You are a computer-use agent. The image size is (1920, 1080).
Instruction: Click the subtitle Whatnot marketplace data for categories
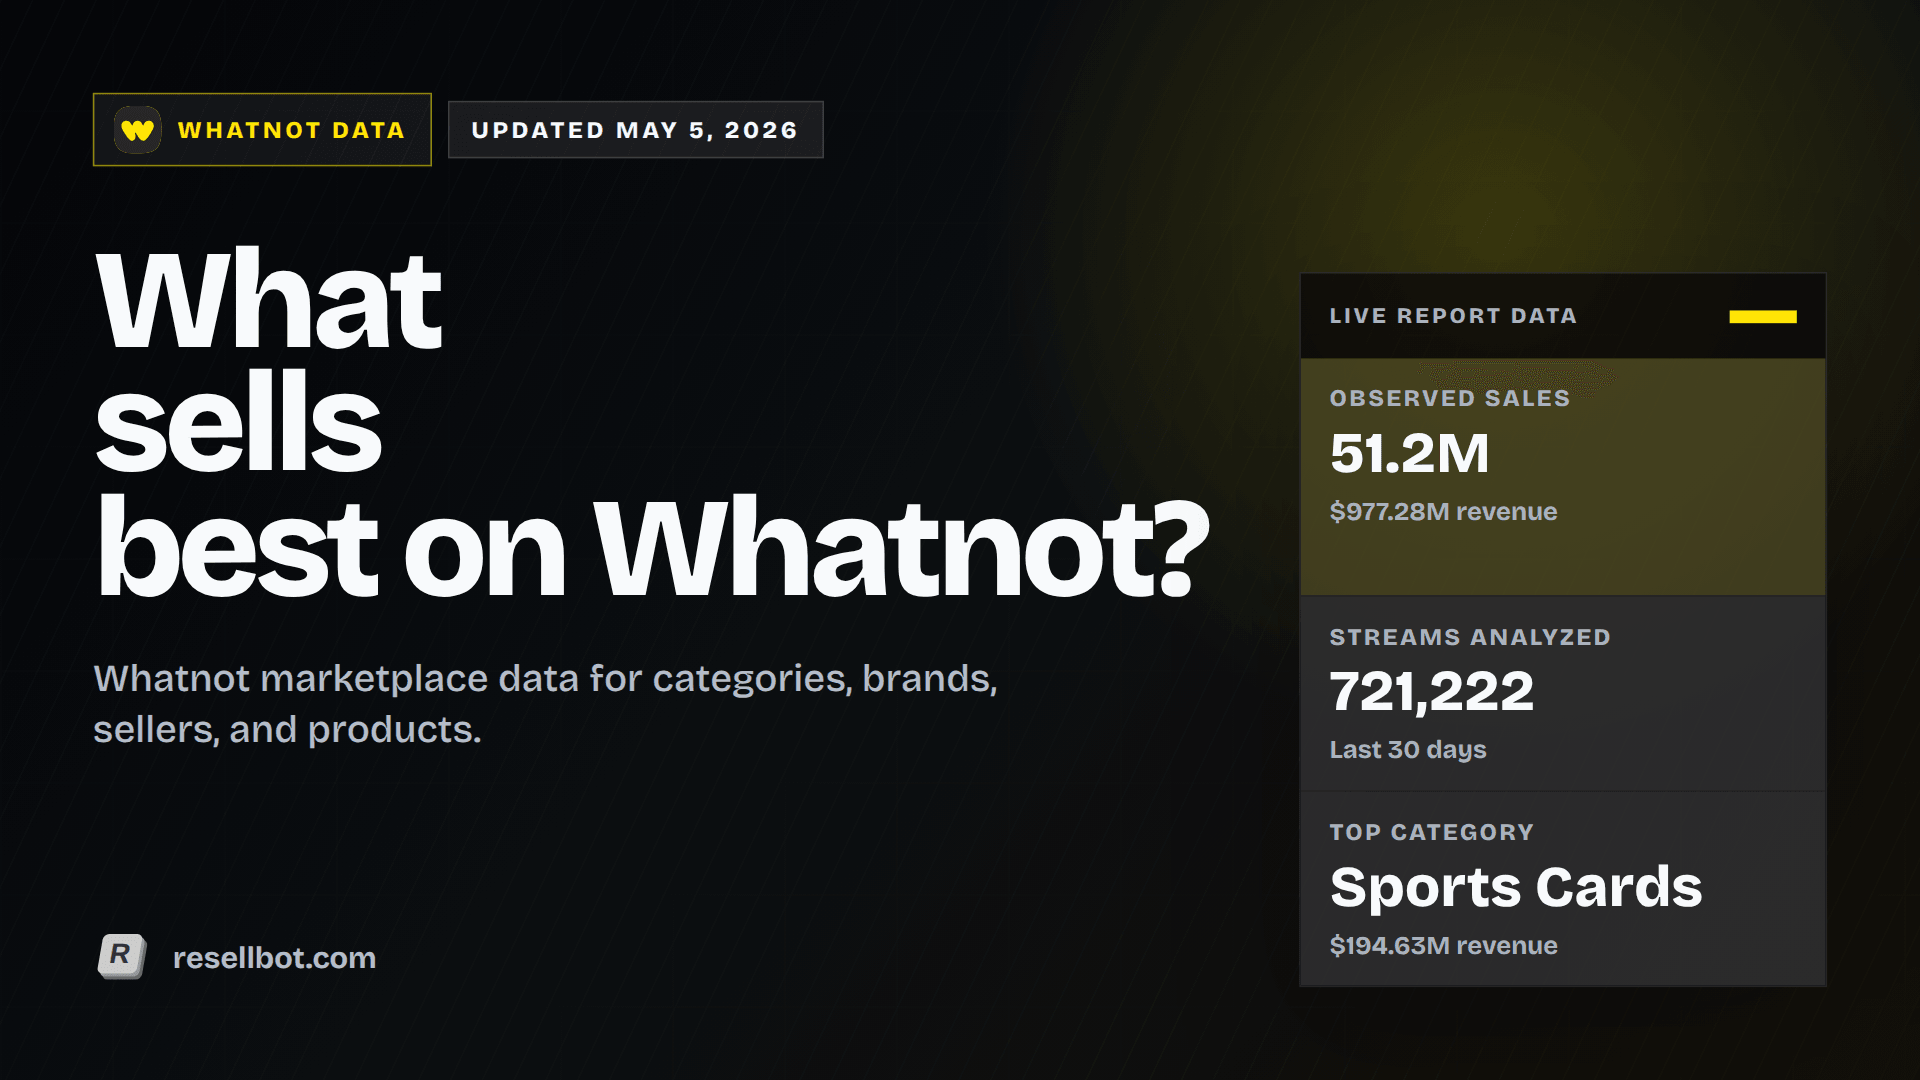click(545, 704)
